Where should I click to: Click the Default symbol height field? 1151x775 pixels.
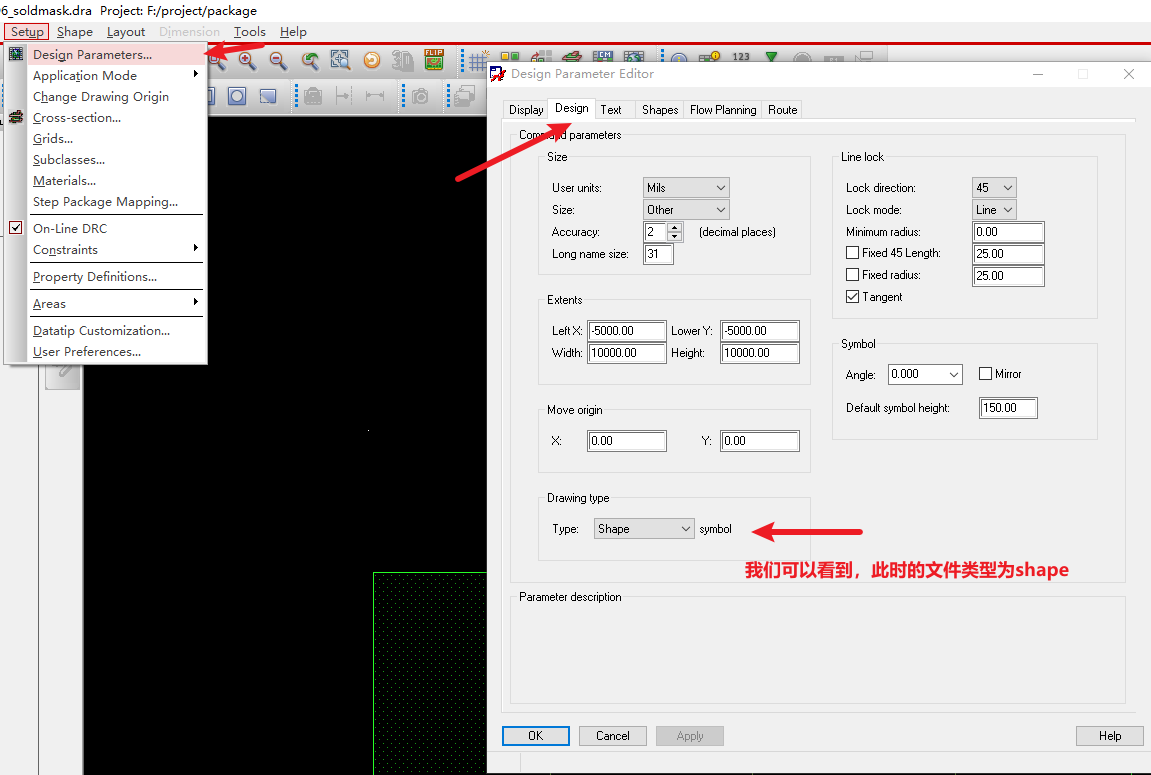point(1008,408)
